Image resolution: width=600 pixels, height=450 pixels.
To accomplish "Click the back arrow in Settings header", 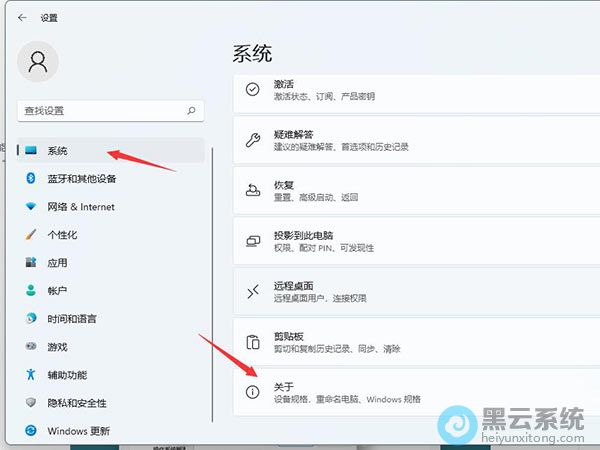I will [22, 17].
